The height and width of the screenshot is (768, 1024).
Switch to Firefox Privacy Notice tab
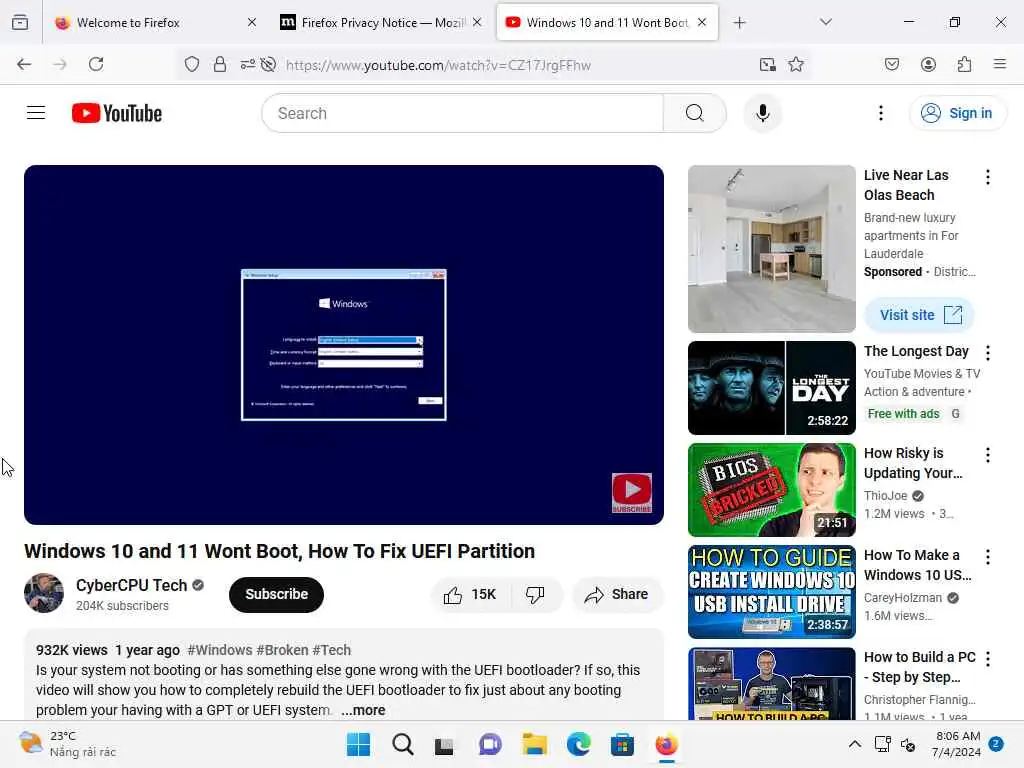pos(381,22)
